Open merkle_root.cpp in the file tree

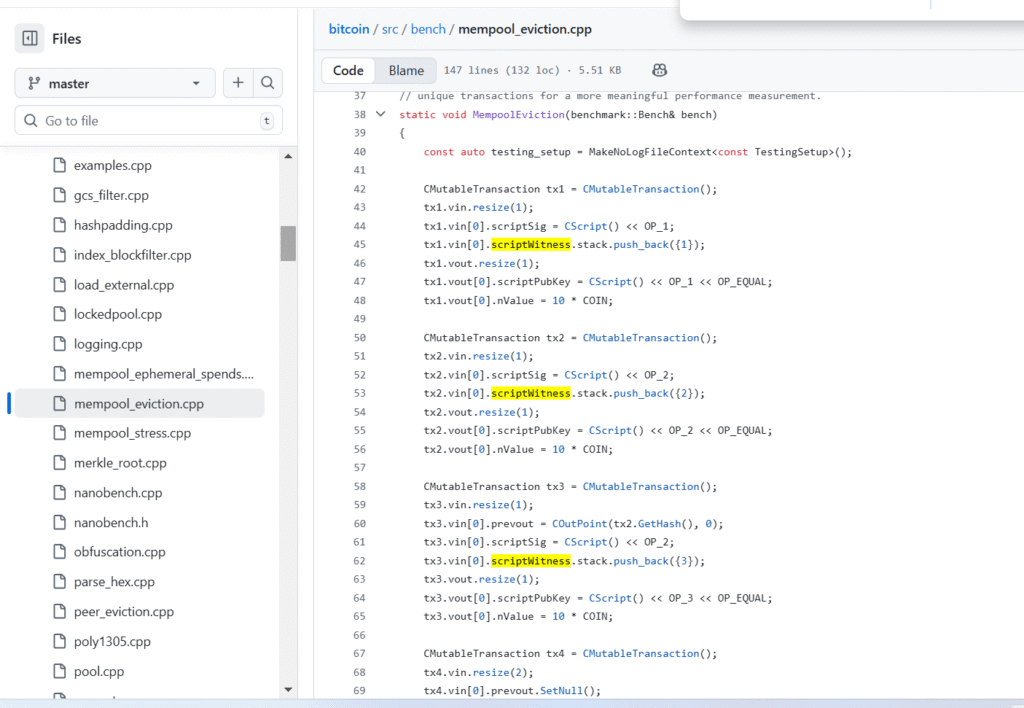[120, 463]
